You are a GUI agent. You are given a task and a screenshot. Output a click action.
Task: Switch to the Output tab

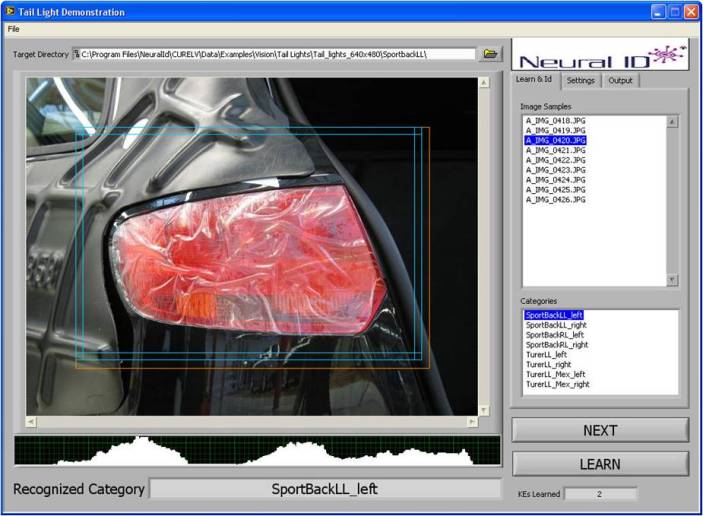tap(620, 80)
